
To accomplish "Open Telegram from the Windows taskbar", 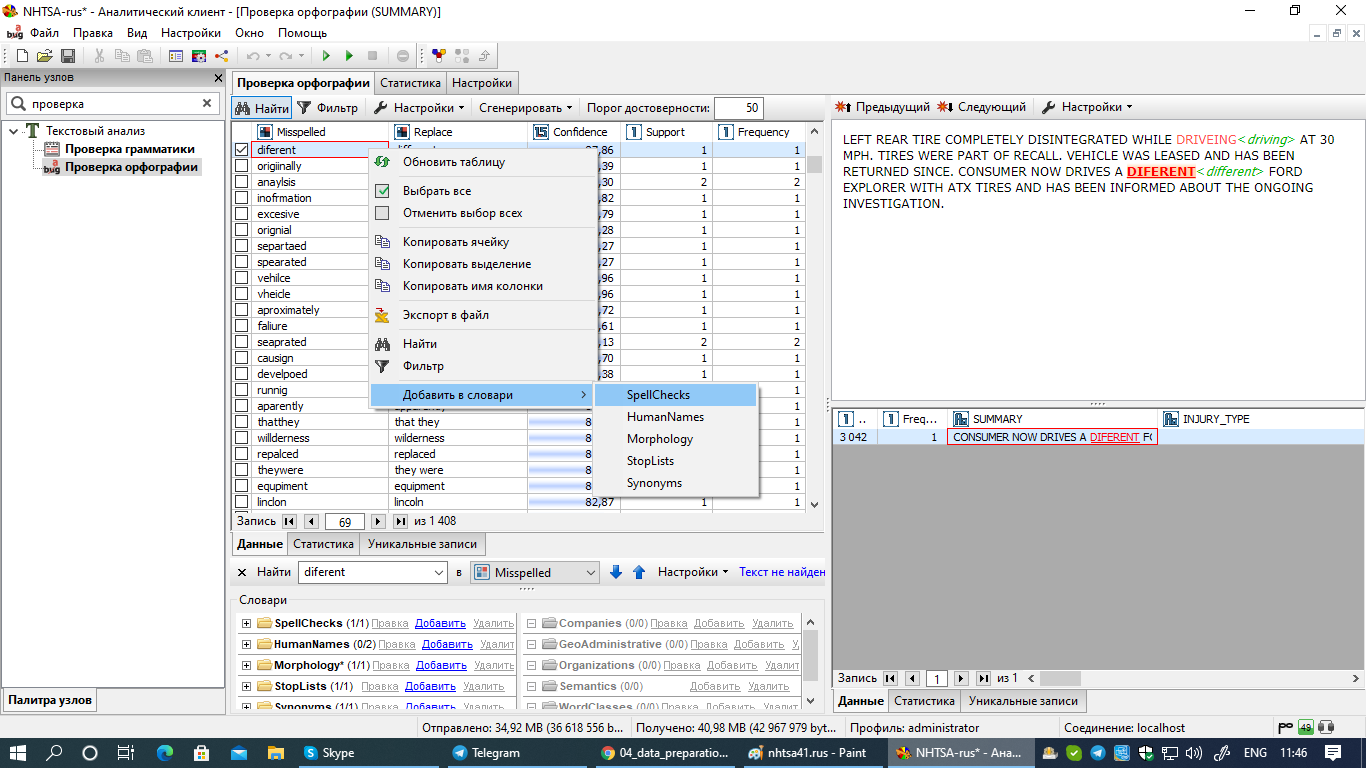I will pyautogui.click(x=486, y=753).
